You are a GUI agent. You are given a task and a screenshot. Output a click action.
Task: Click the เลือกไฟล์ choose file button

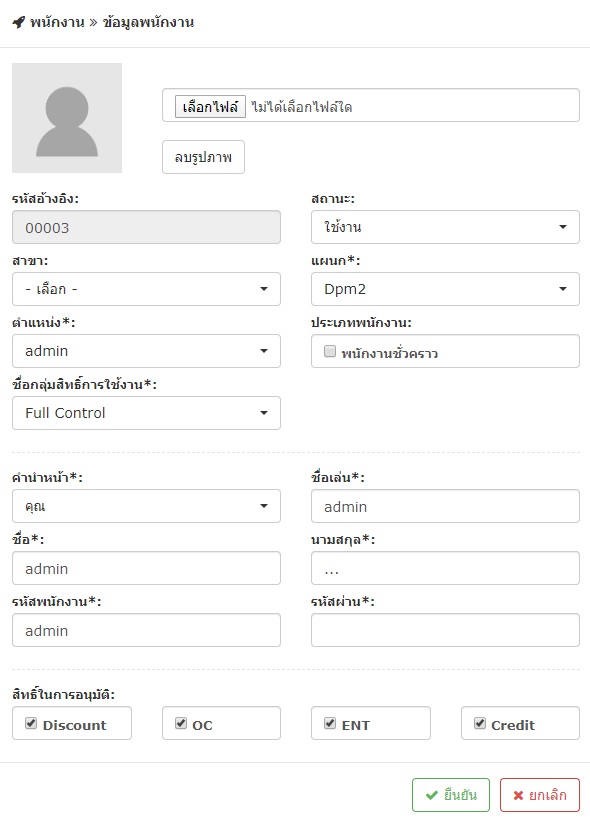pyautogui.click(x=210, y=107)
